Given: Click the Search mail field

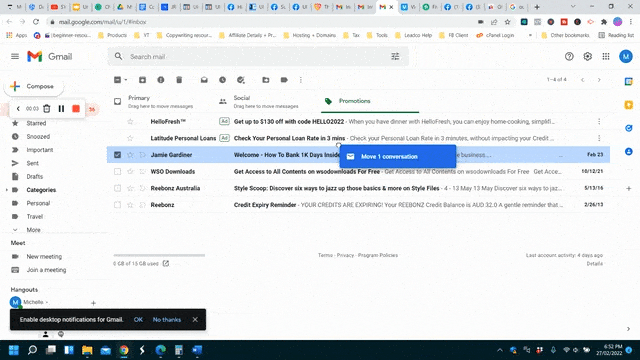Looking at the screenshot, I should point(257,56).
